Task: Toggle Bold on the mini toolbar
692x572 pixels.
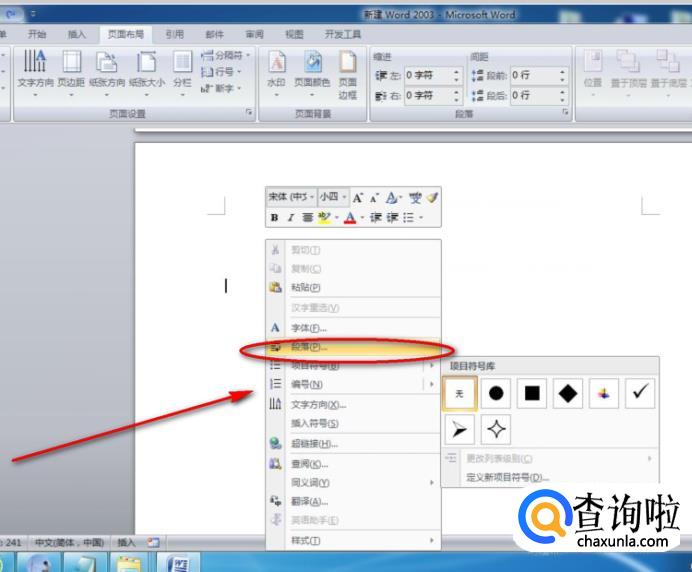Action: [x=275, y=217]
